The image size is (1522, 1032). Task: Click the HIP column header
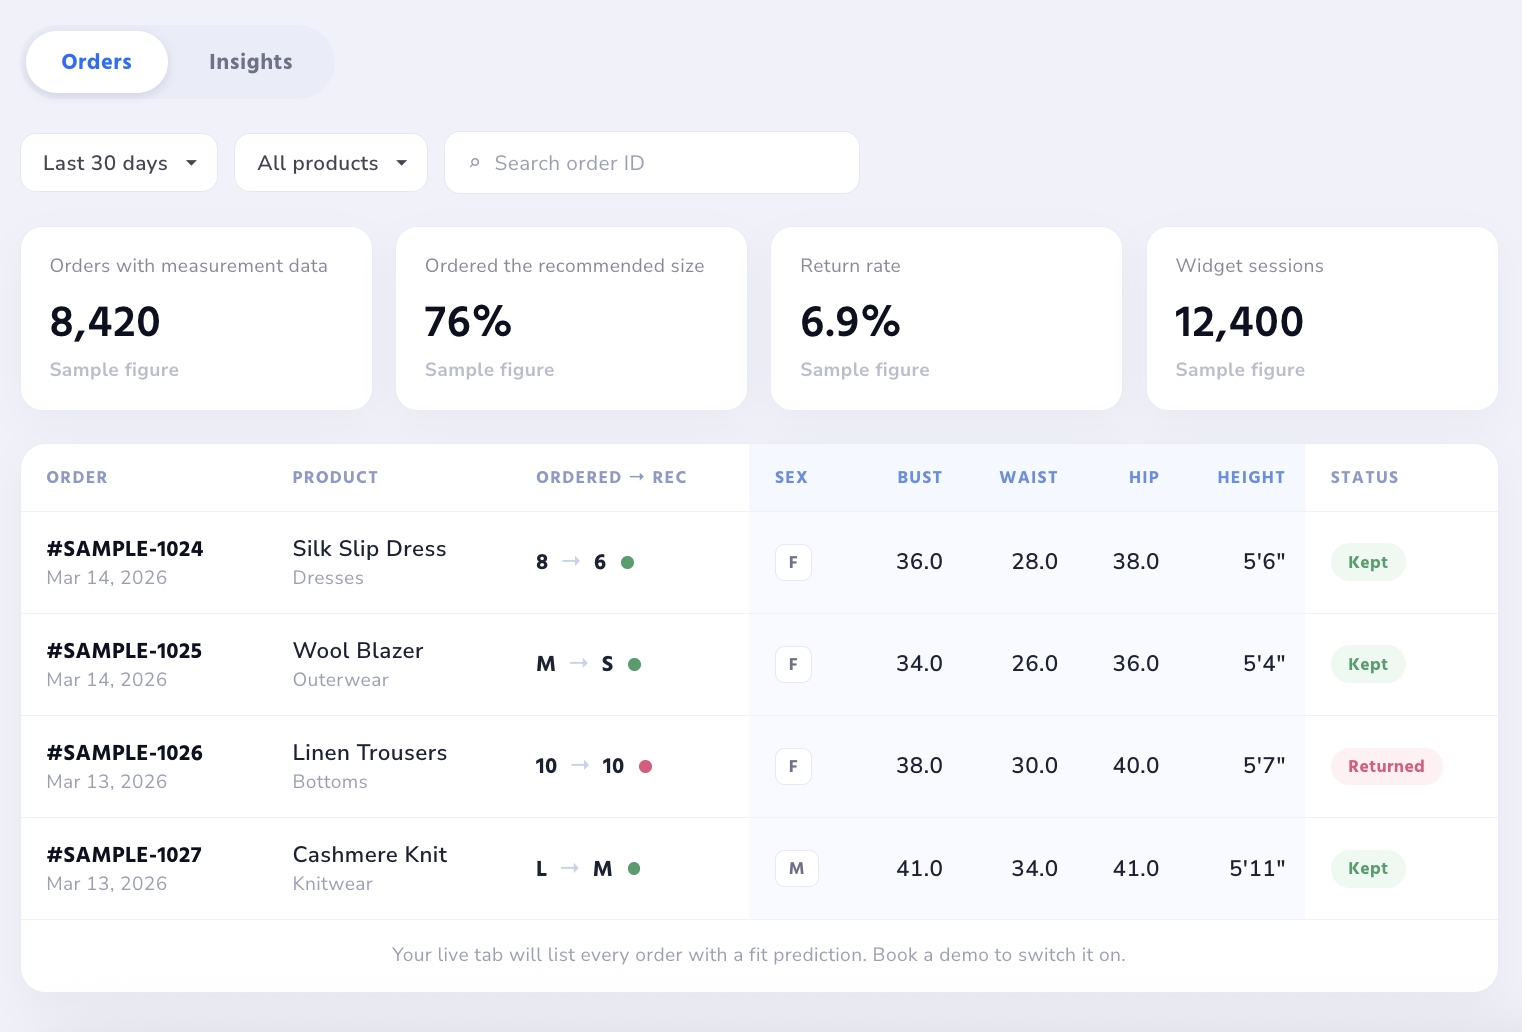1144,478
